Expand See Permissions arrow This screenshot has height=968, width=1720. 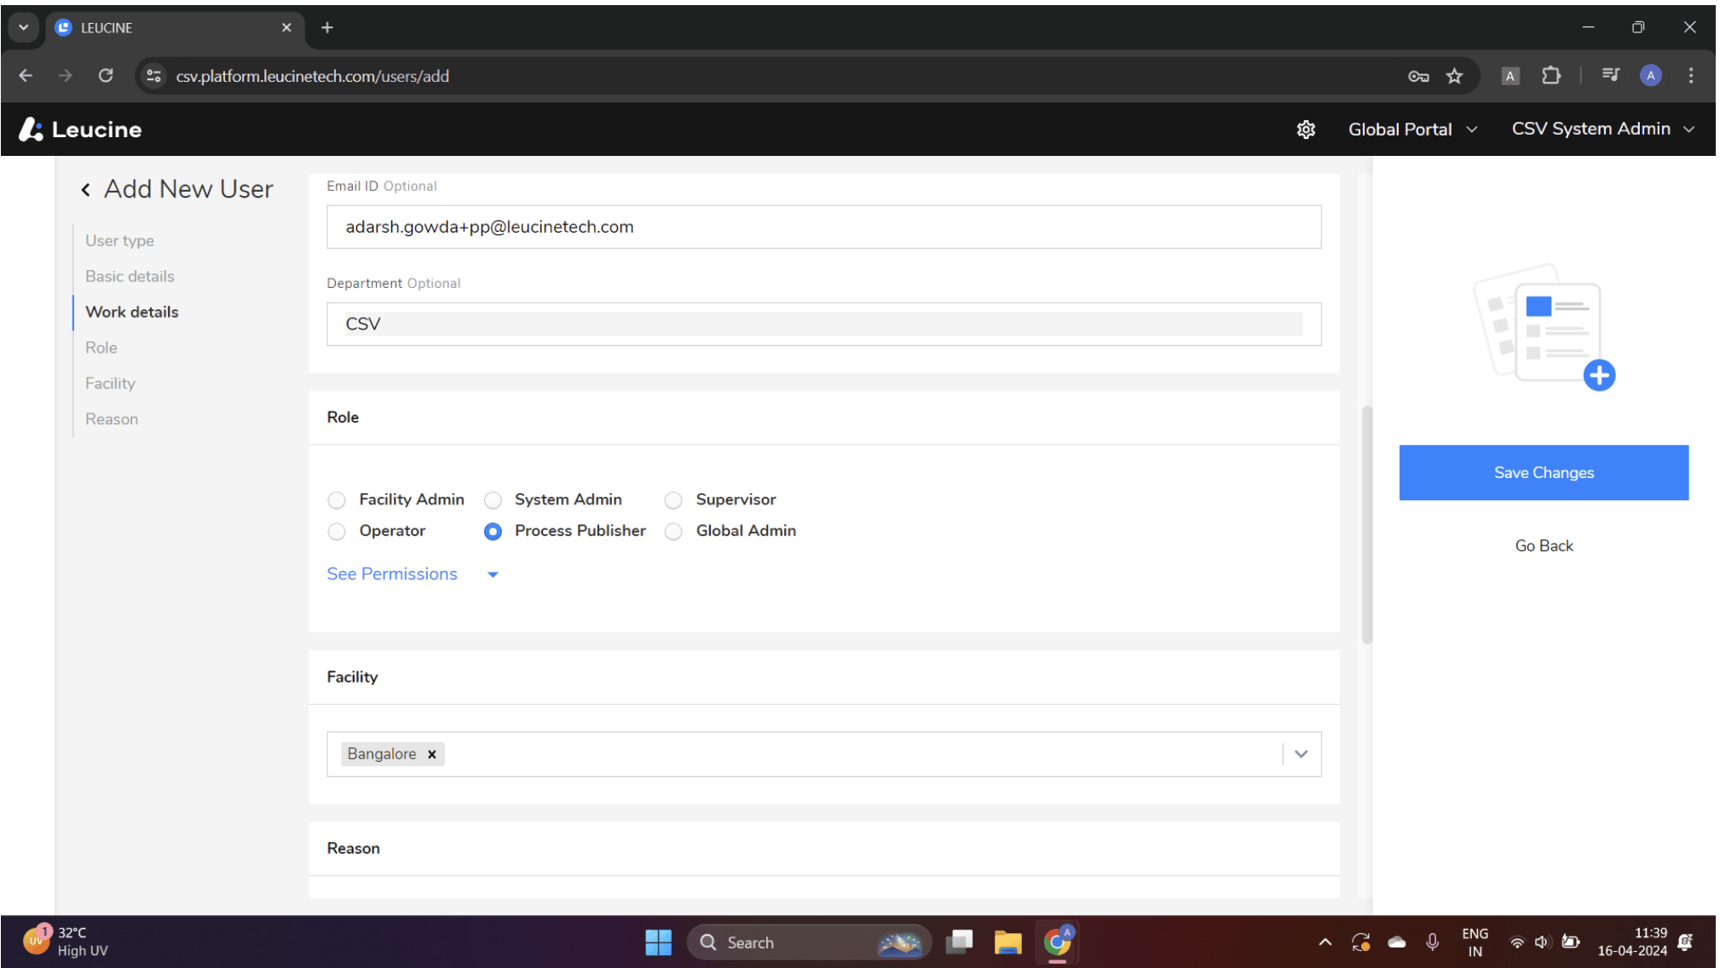pyautogui.click(x=493, y=575)
